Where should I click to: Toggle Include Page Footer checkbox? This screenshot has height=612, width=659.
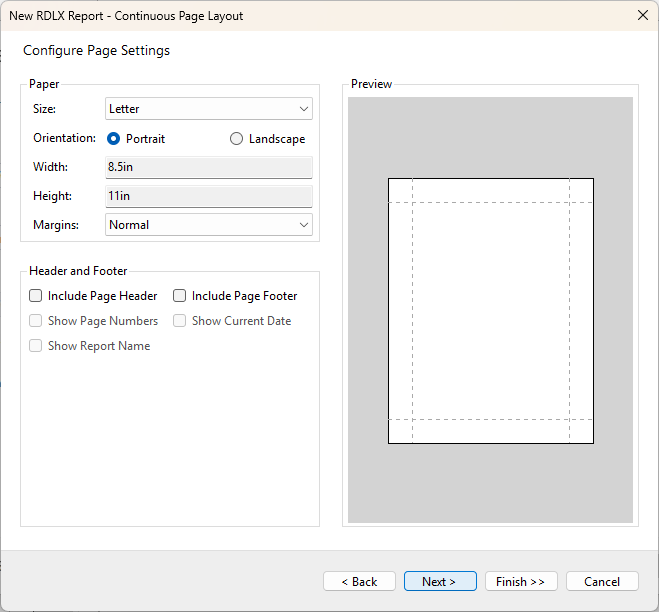[x=180, y=296]
